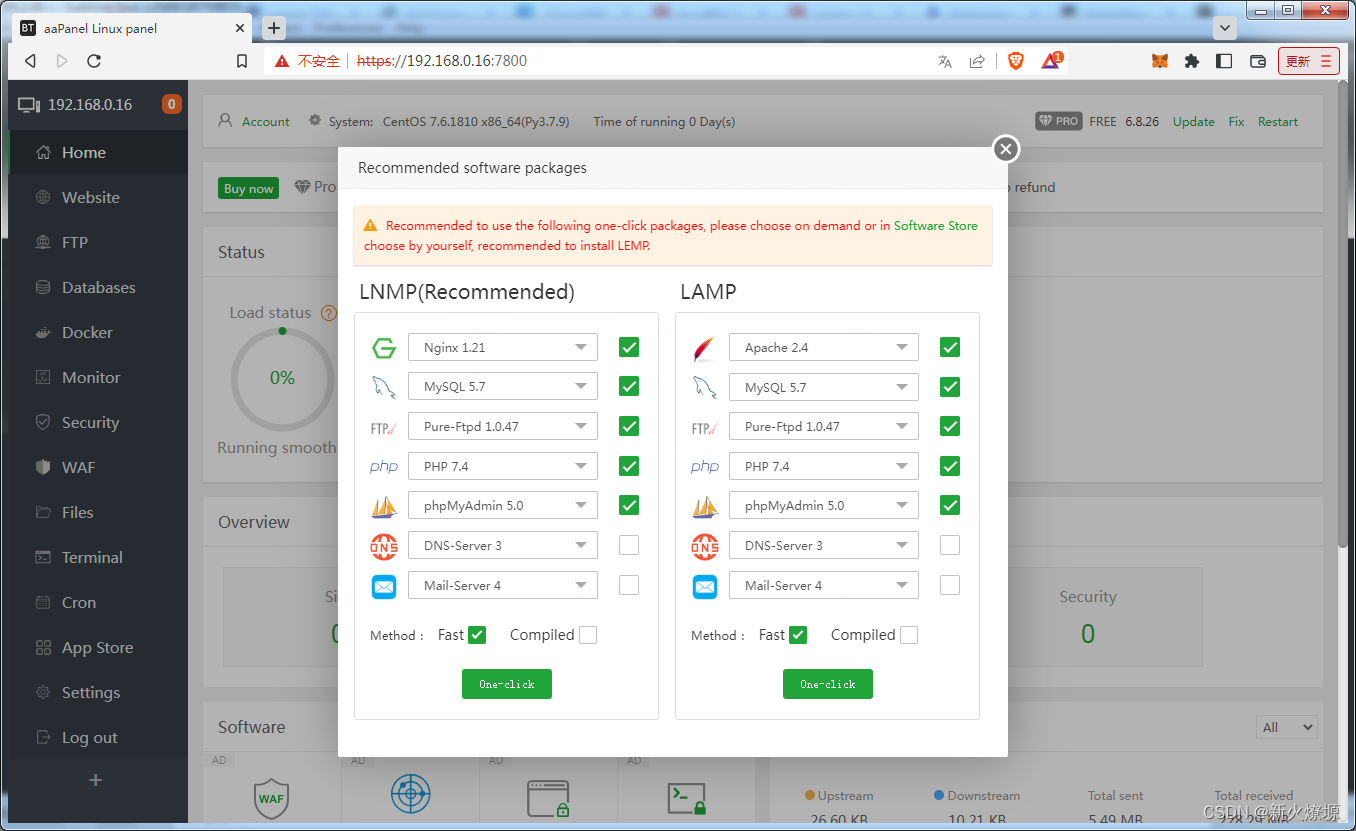
Task: Click the Load status 0% gauge
Action: pos(282,378)
